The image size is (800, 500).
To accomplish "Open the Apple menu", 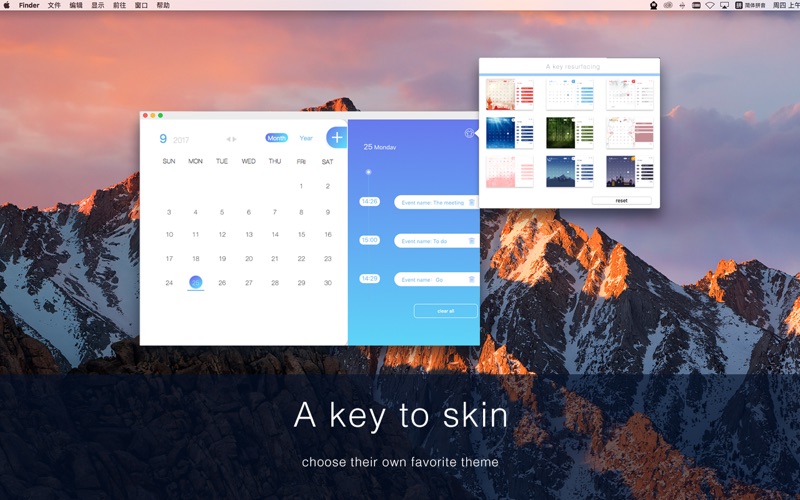I will [7, 5].
